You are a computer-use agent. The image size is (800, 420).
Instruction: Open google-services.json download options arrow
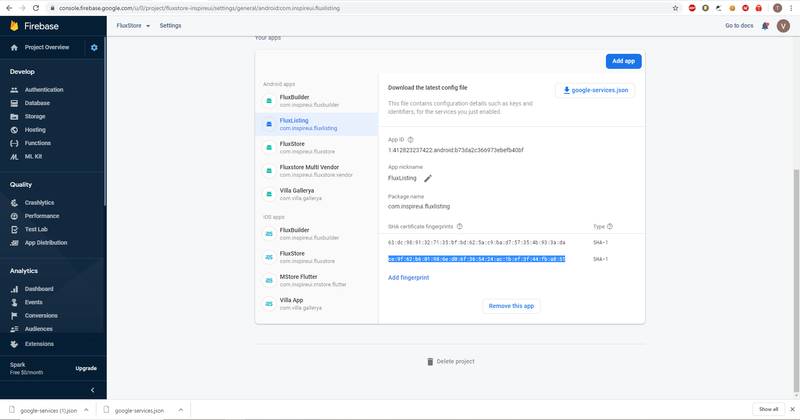pos(181,410)
